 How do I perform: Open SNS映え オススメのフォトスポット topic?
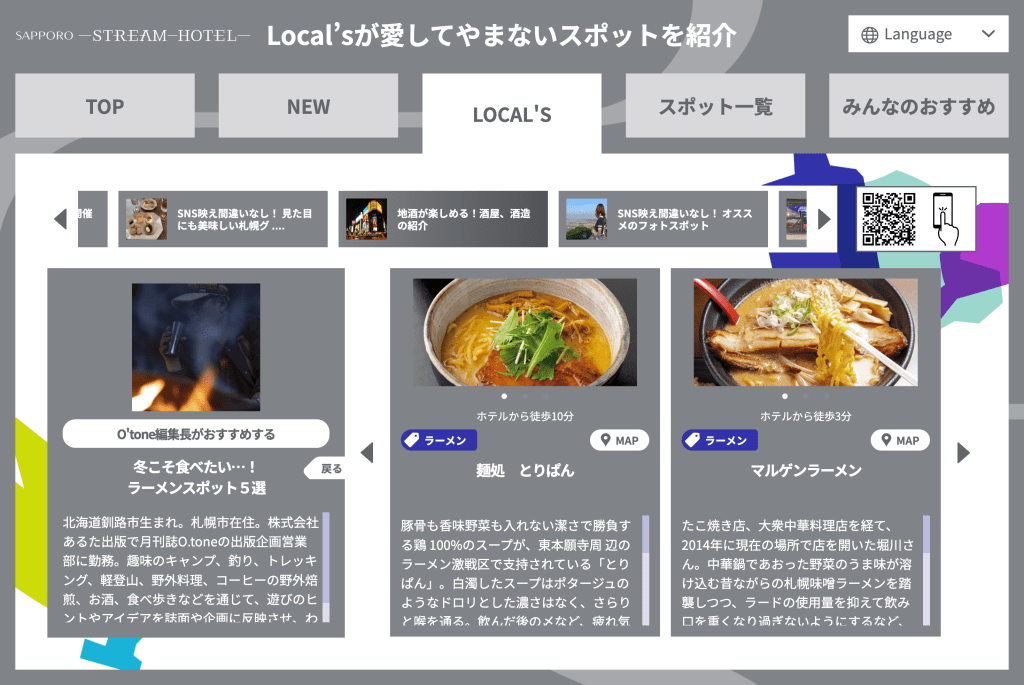pyautogui.click(x=663, y=219)
